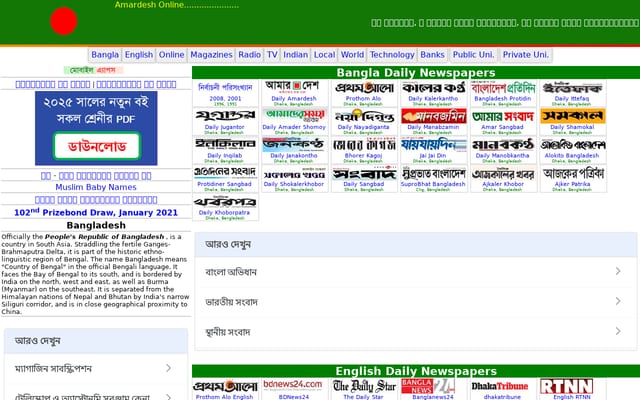This screenshot has height=400, width=640.
Task: Open the Banglanews24 logo
Action: pos(428,386)
